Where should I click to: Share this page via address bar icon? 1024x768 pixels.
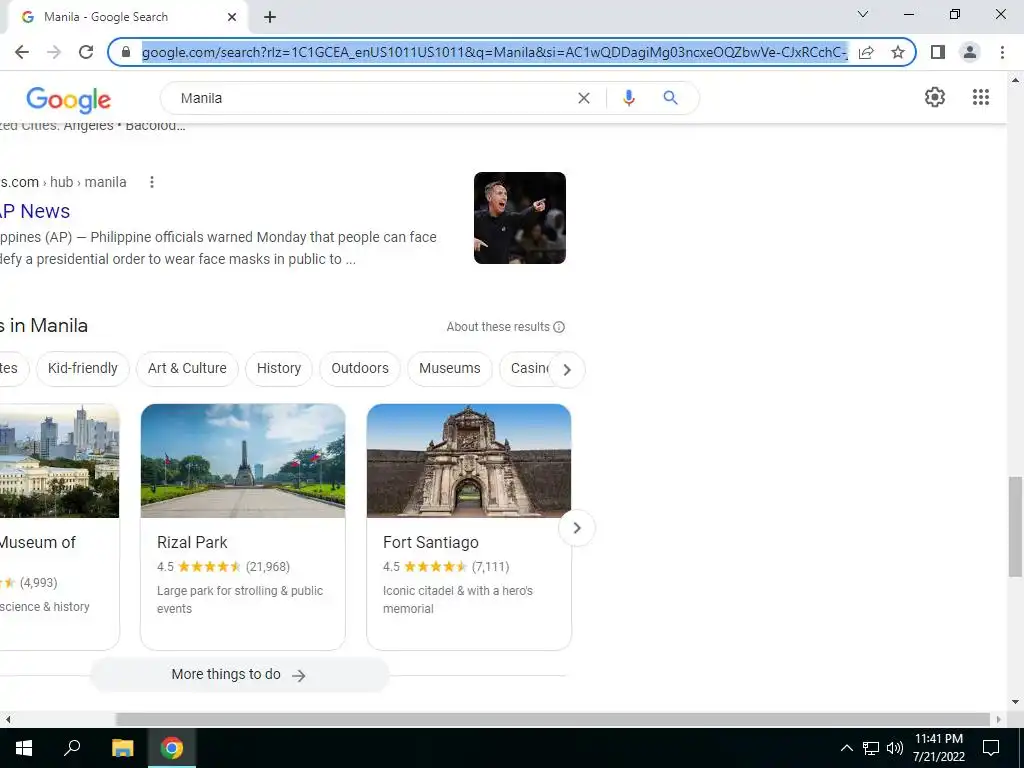(866, 52)
